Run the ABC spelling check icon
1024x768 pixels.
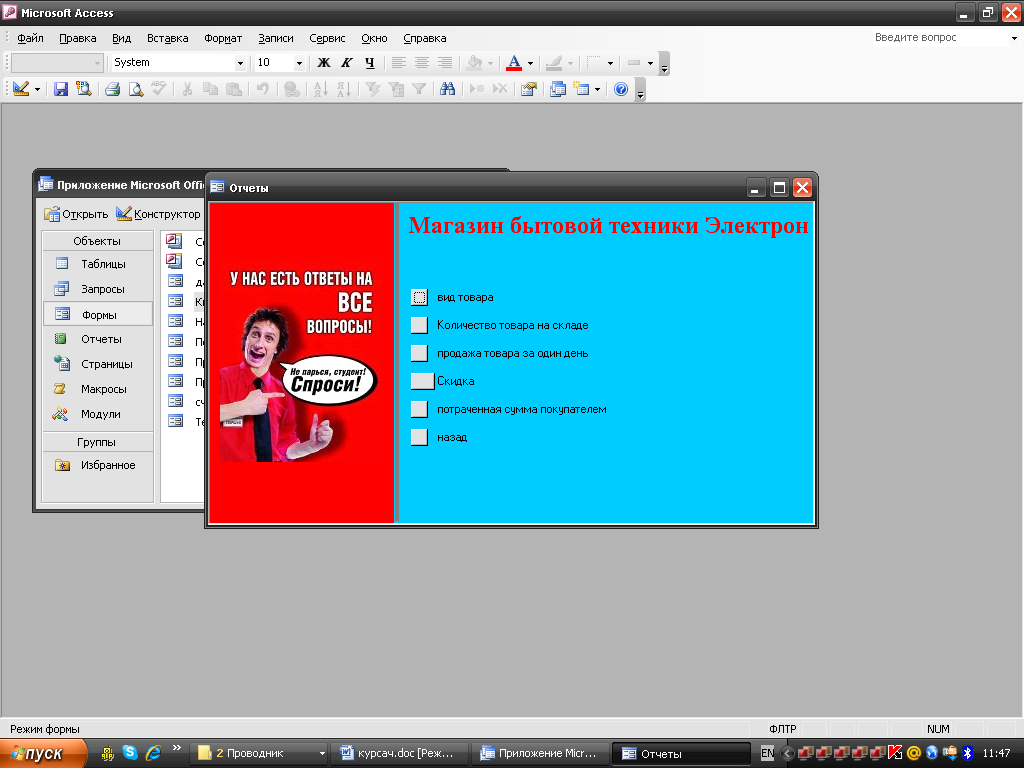click(159, 89)
